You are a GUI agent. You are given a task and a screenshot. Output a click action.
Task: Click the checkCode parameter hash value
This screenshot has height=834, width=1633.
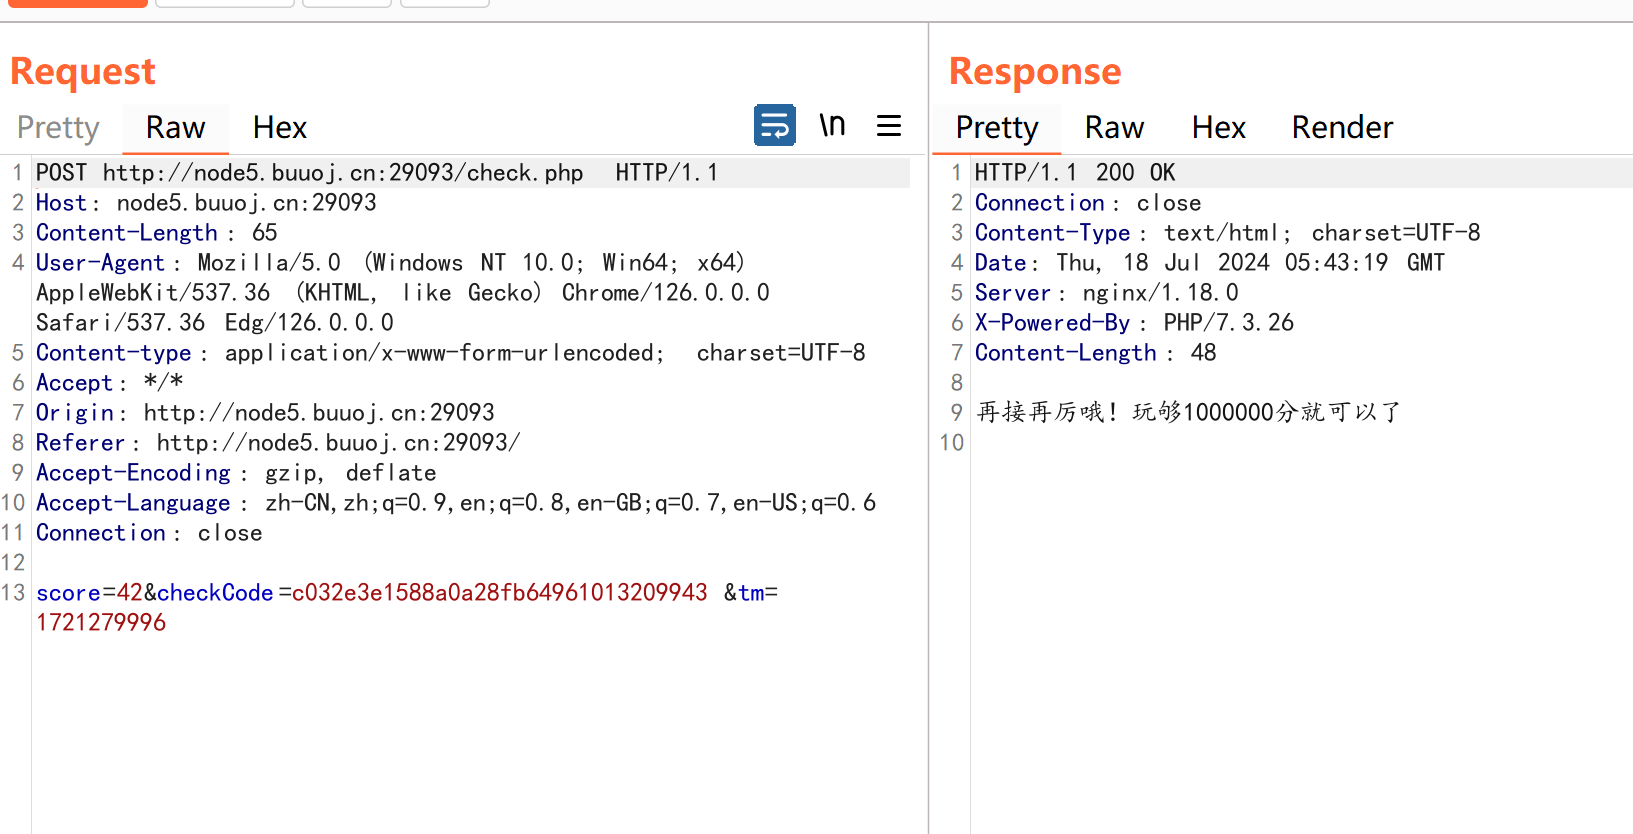point(500,593)
